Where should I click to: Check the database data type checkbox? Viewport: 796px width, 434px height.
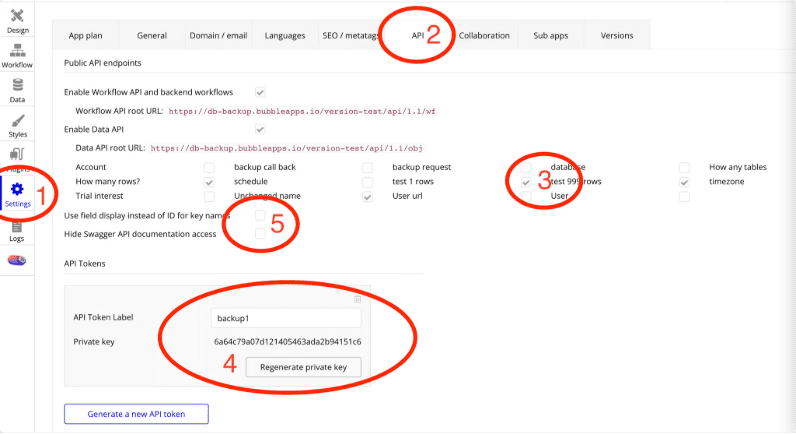[x=684, y=167]
